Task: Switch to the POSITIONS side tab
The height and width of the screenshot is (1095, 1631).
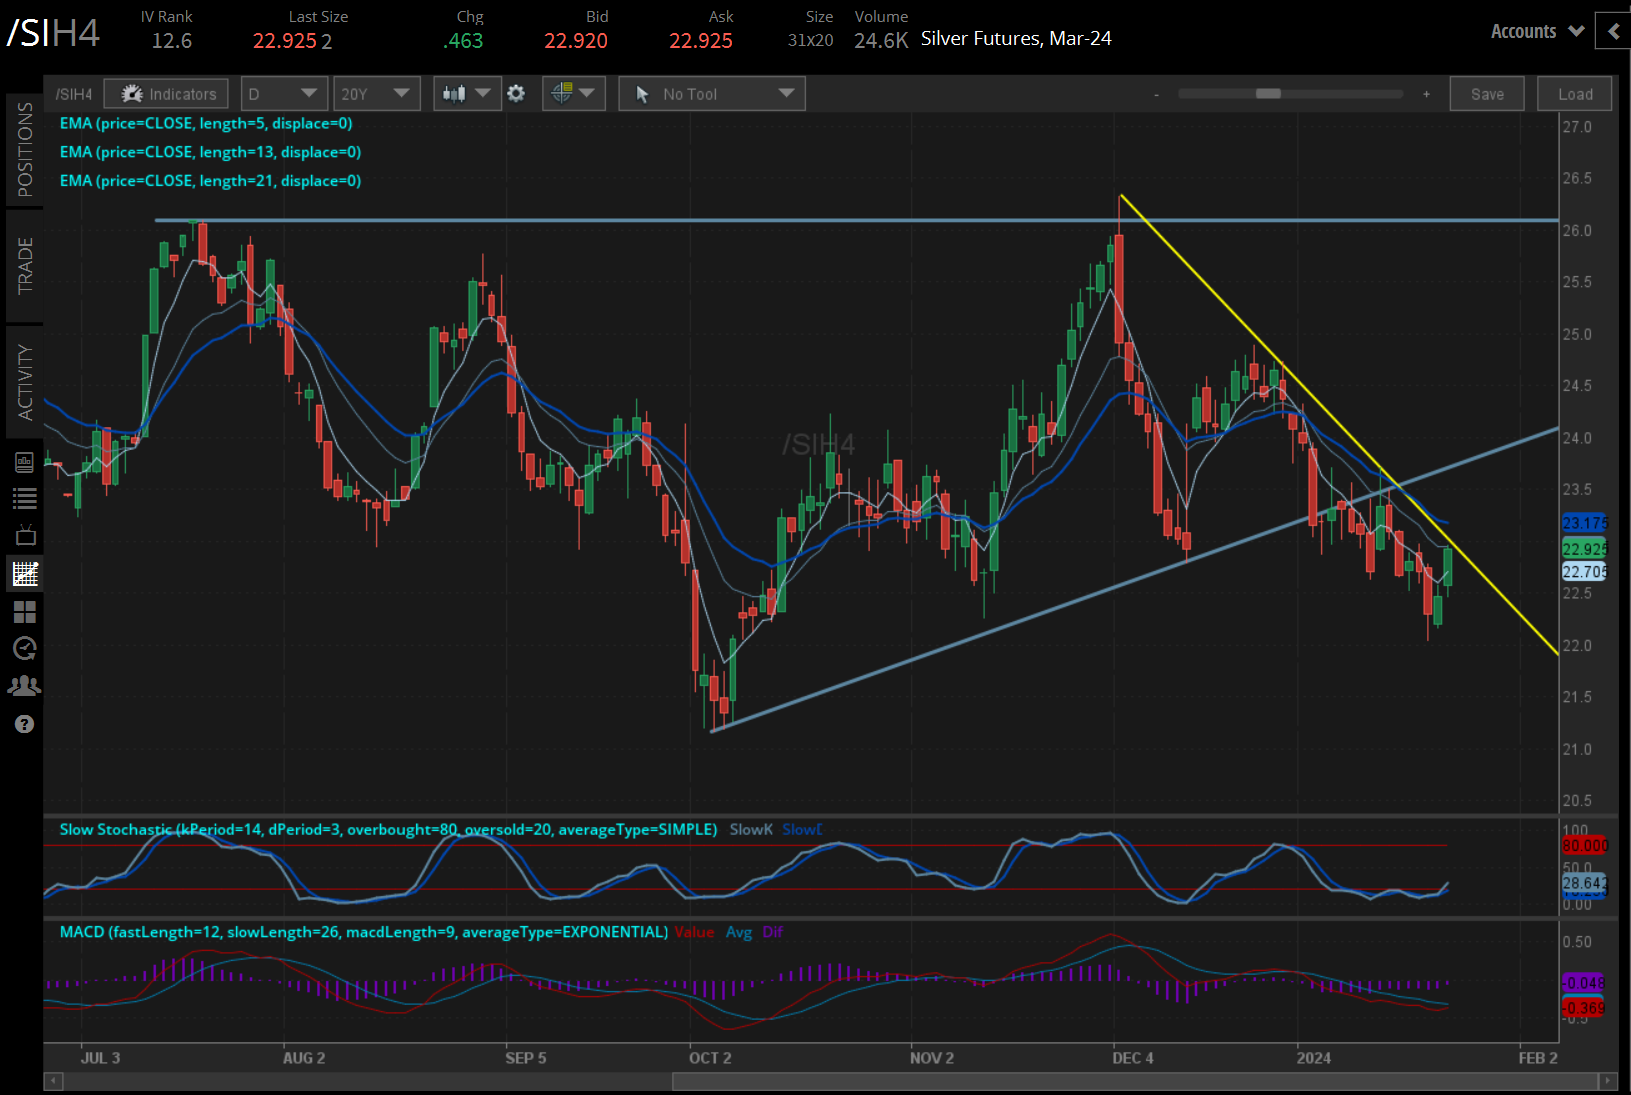Action: tap(24, 150)
